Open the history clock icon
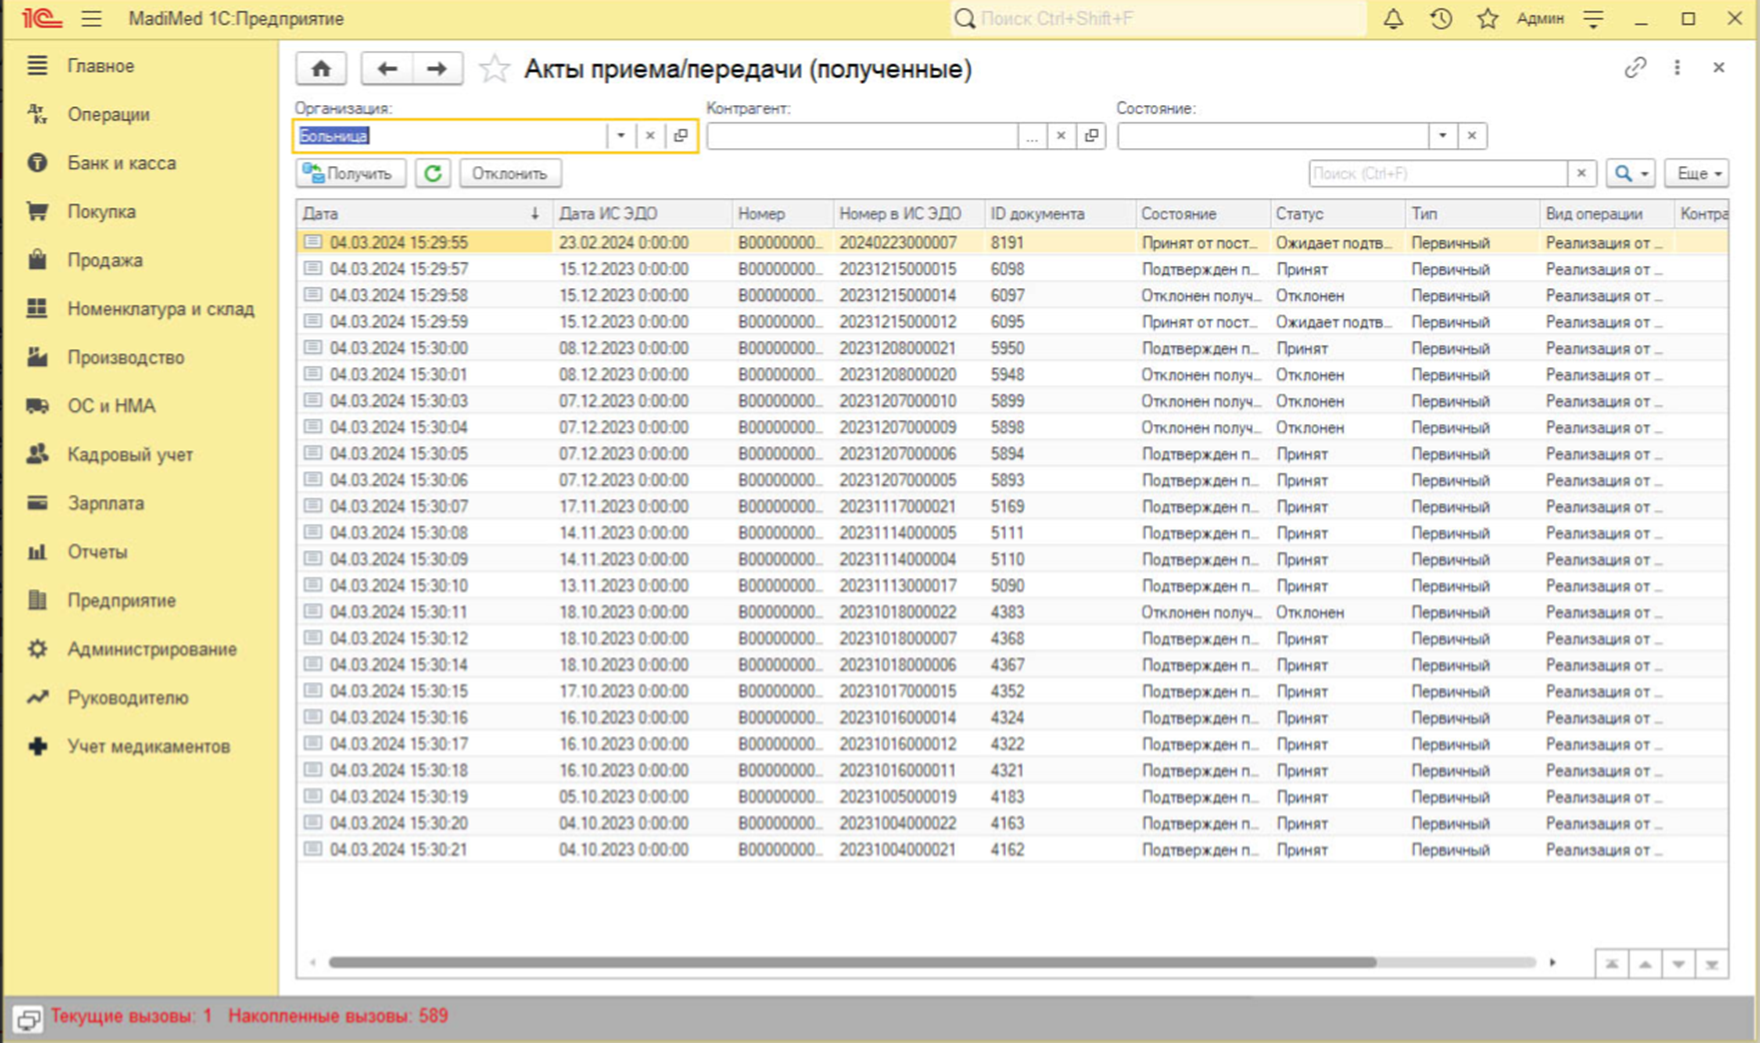 pos(1440,19)
